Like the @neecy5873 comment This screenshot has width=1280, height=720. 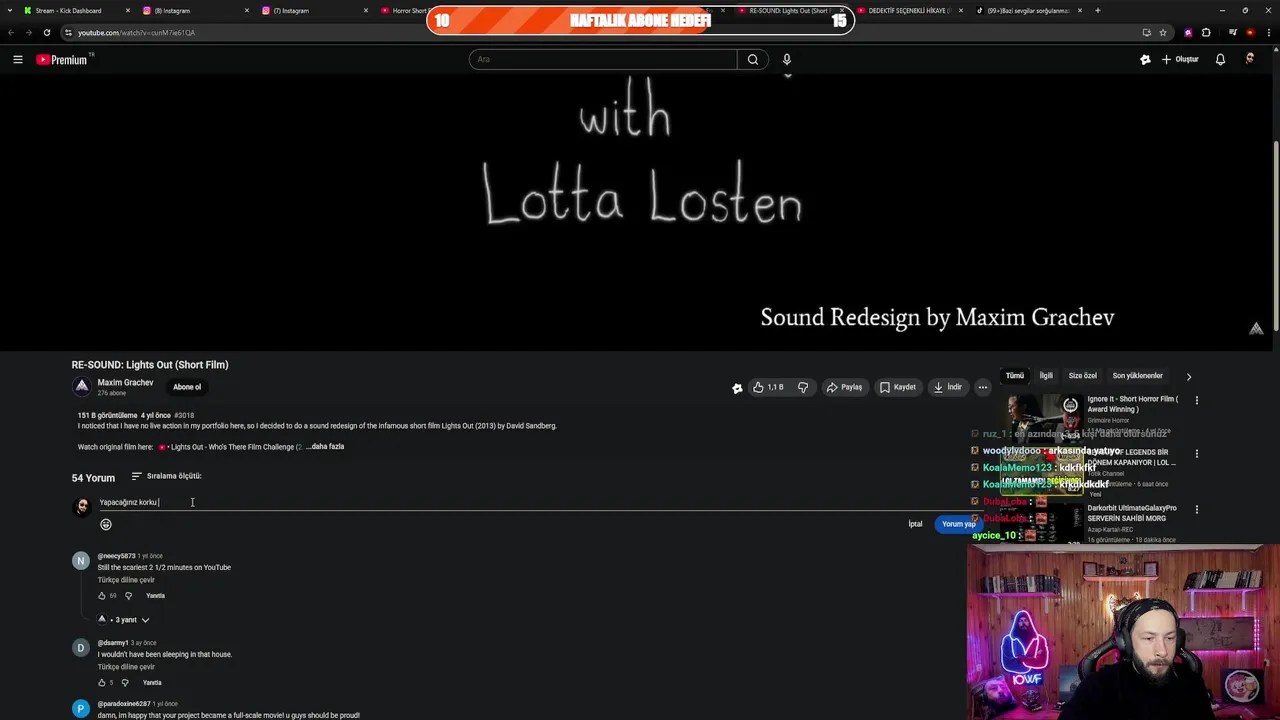click(102, 596)
